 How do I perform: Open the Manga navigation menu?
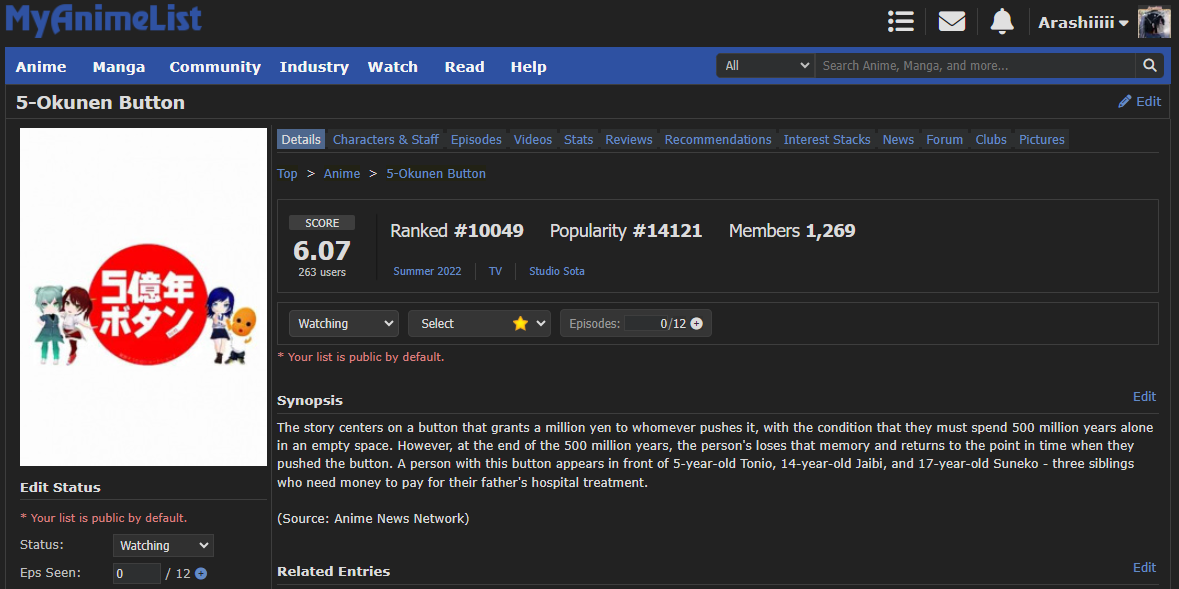pyautogui.click(x=119, y=67)
